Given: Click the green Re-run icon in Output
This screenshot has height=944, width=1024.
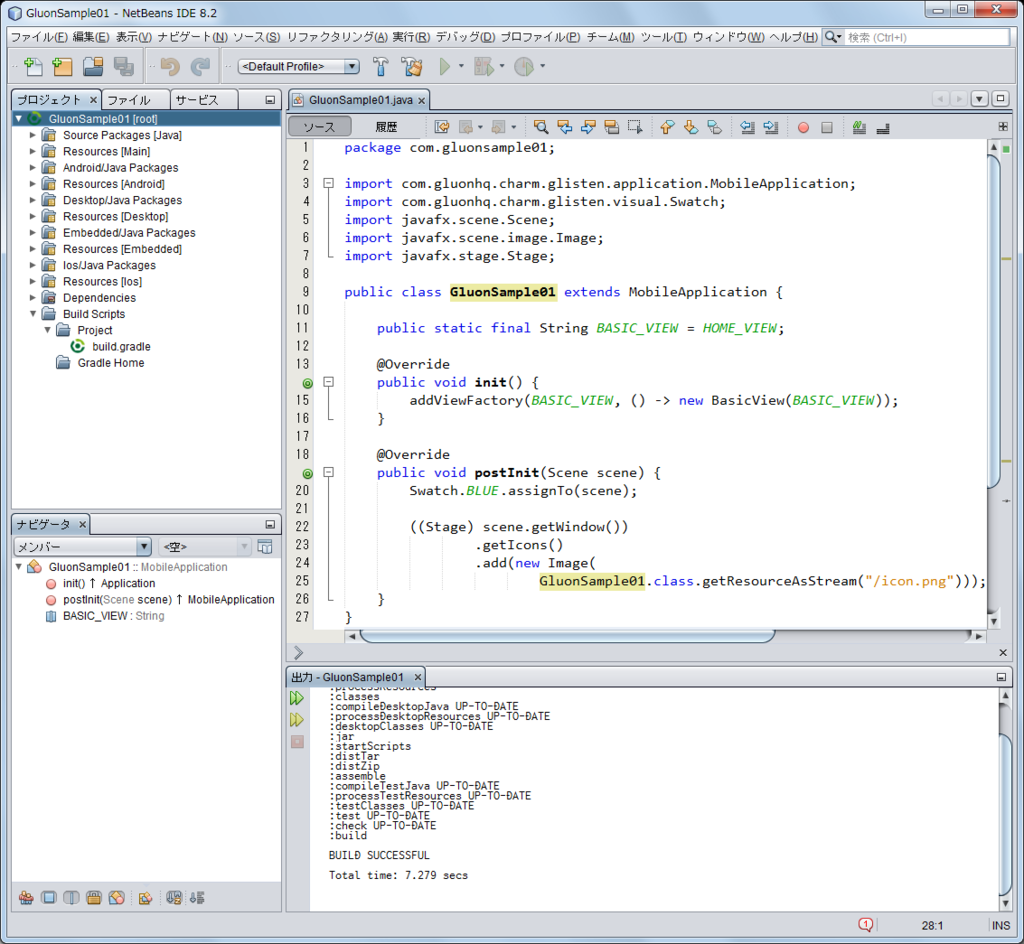Looking at the screenshot, I should click(x=297, y=698).
